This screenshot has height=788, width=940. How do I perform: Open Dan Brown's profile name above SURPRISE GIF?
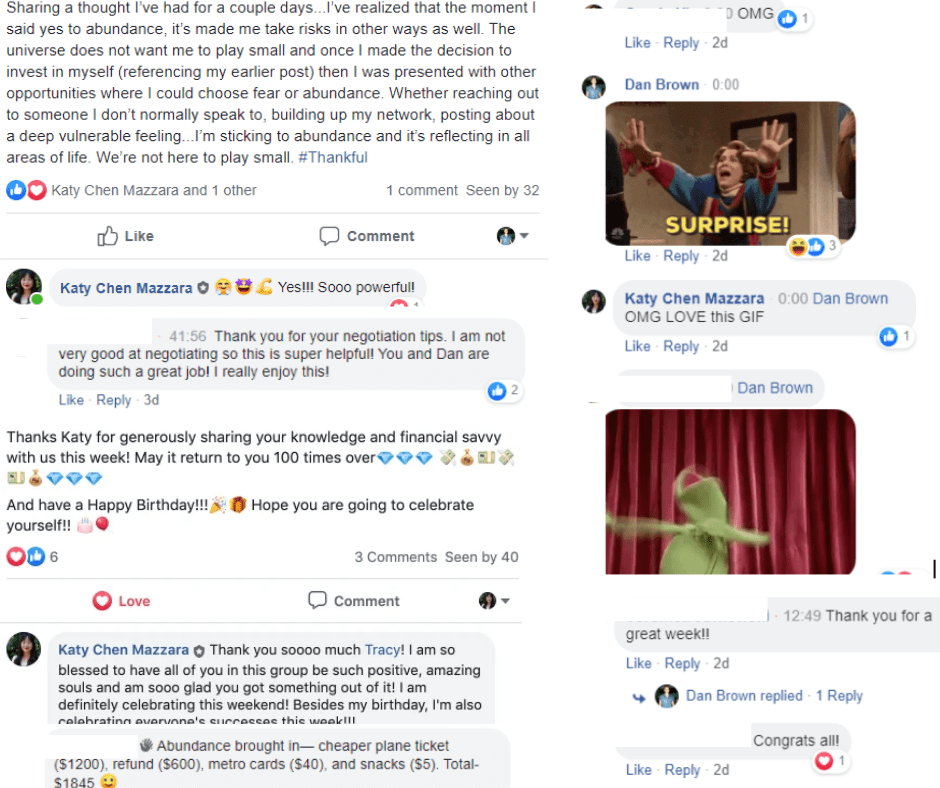(x=662, y=85)
